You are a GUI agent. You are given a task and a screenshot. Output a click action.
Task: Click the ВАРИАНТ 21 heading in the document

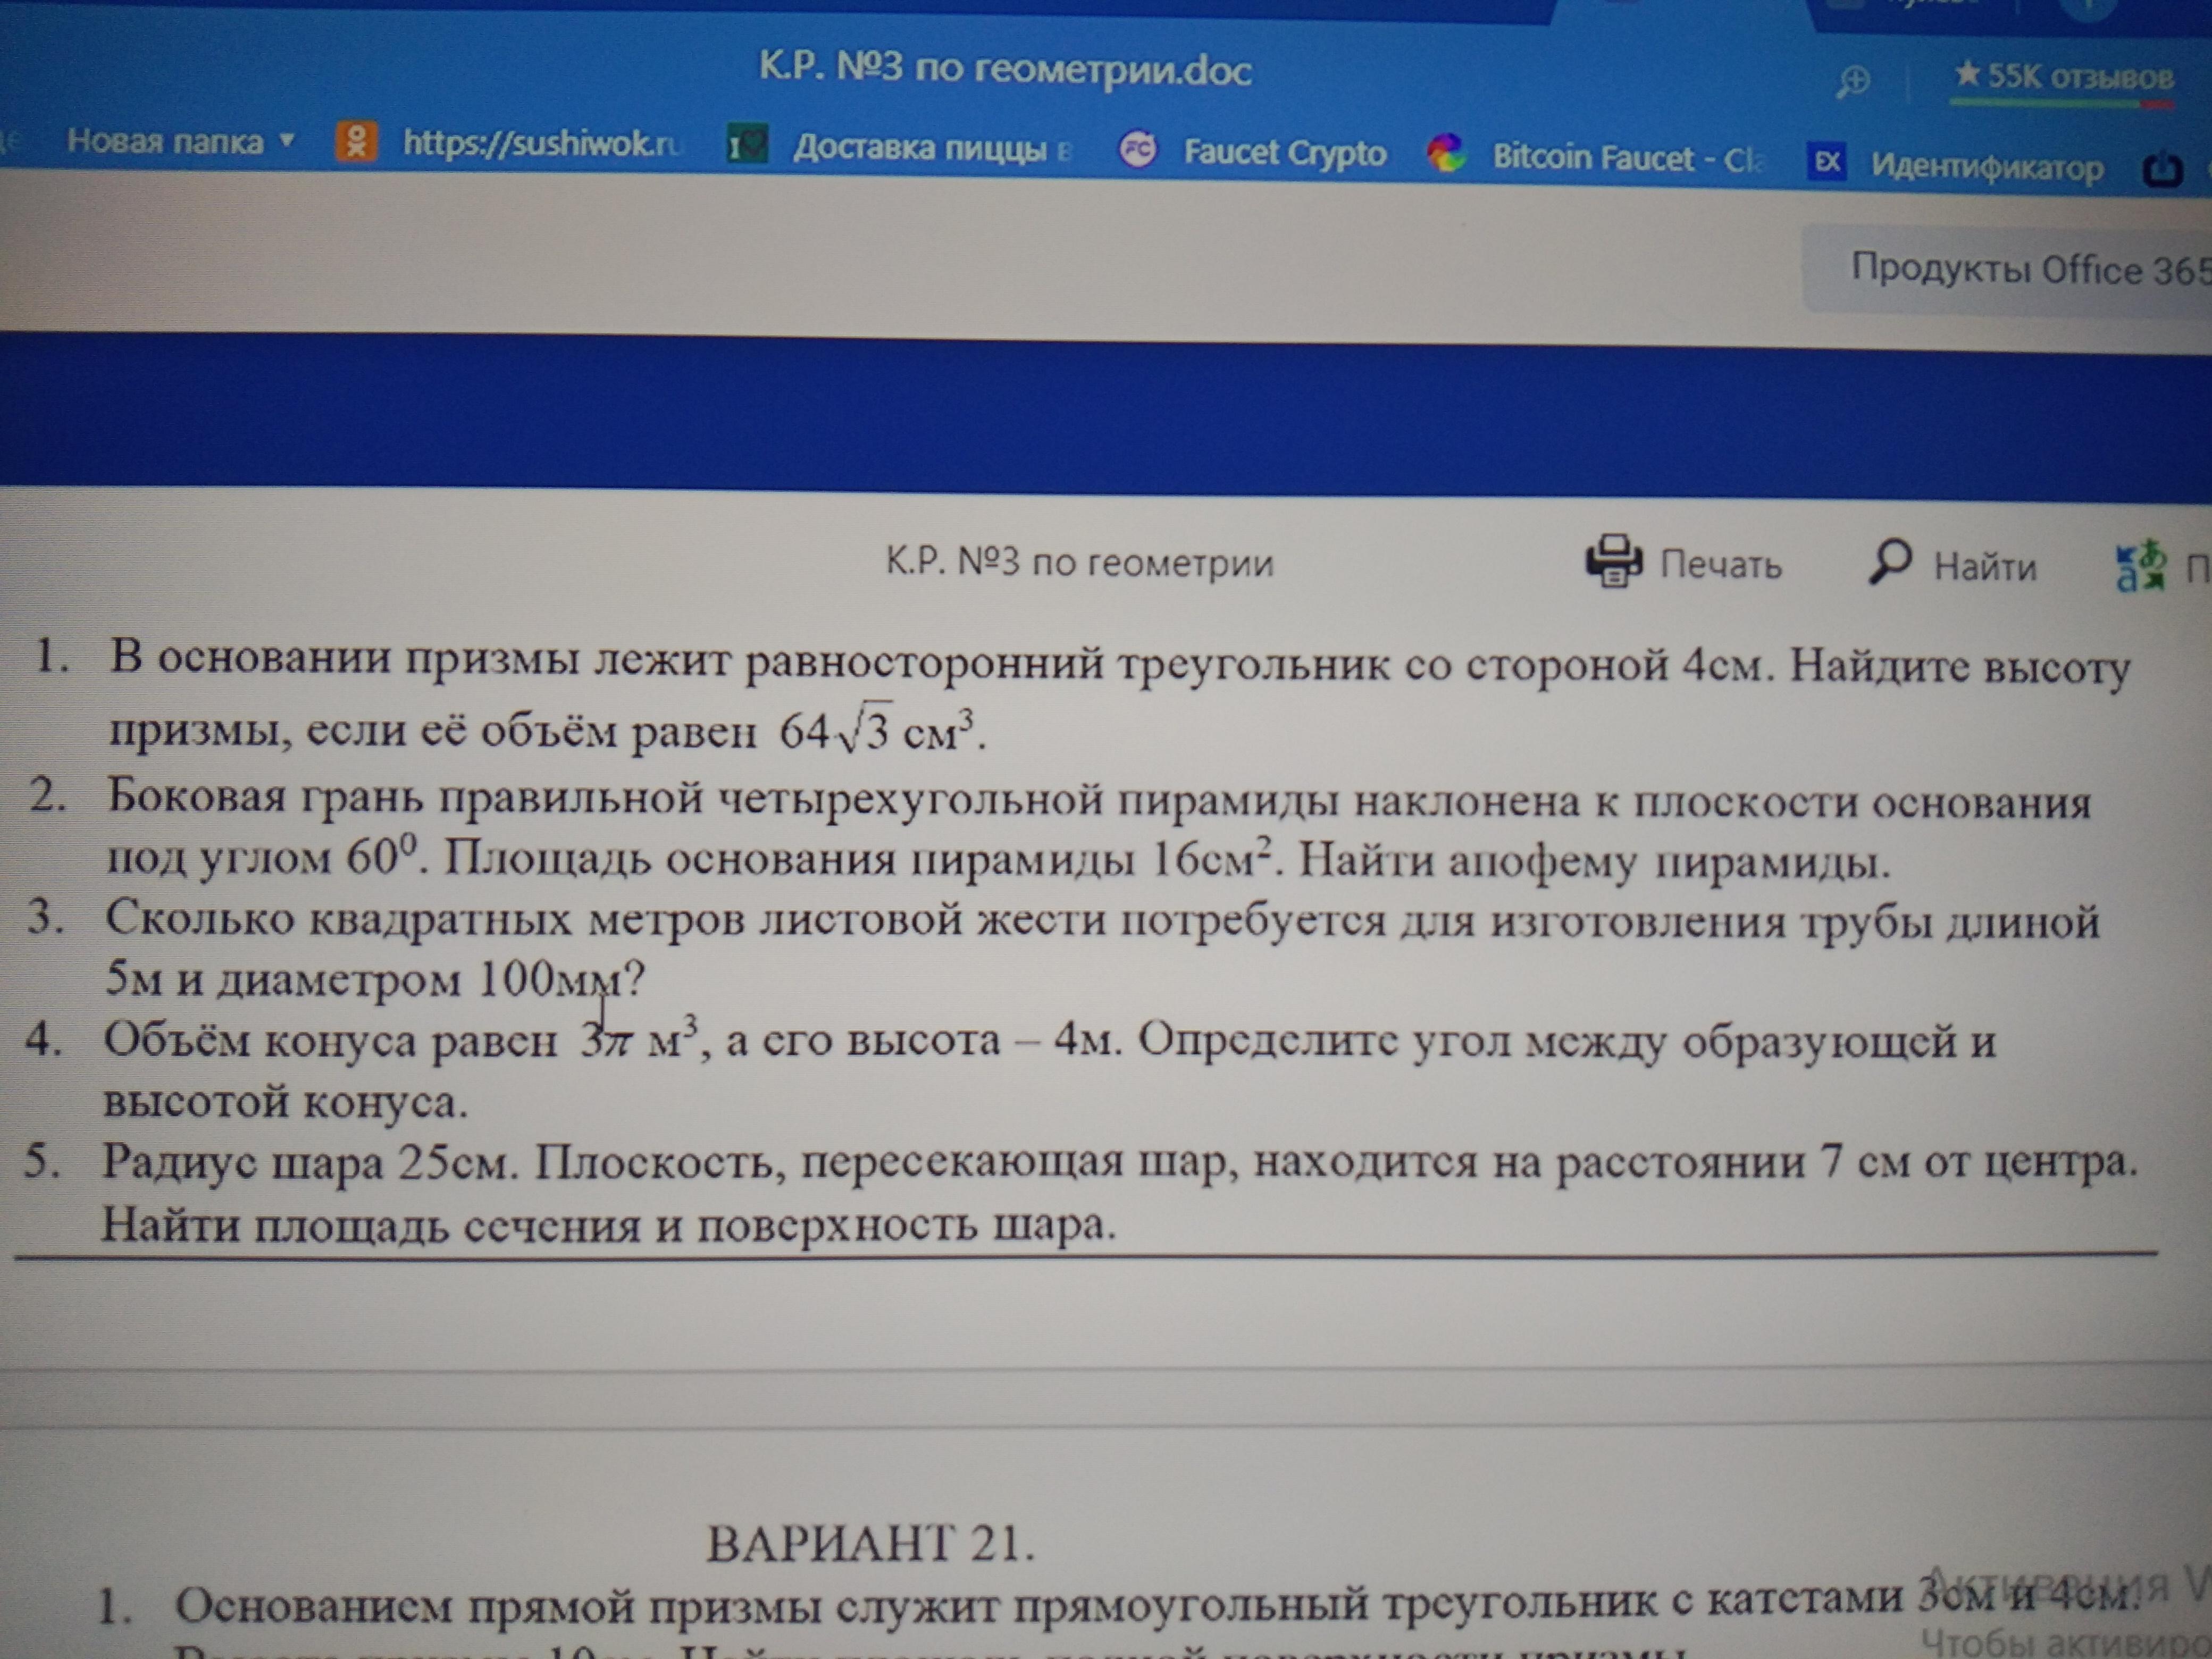[x=870, y=1543]
